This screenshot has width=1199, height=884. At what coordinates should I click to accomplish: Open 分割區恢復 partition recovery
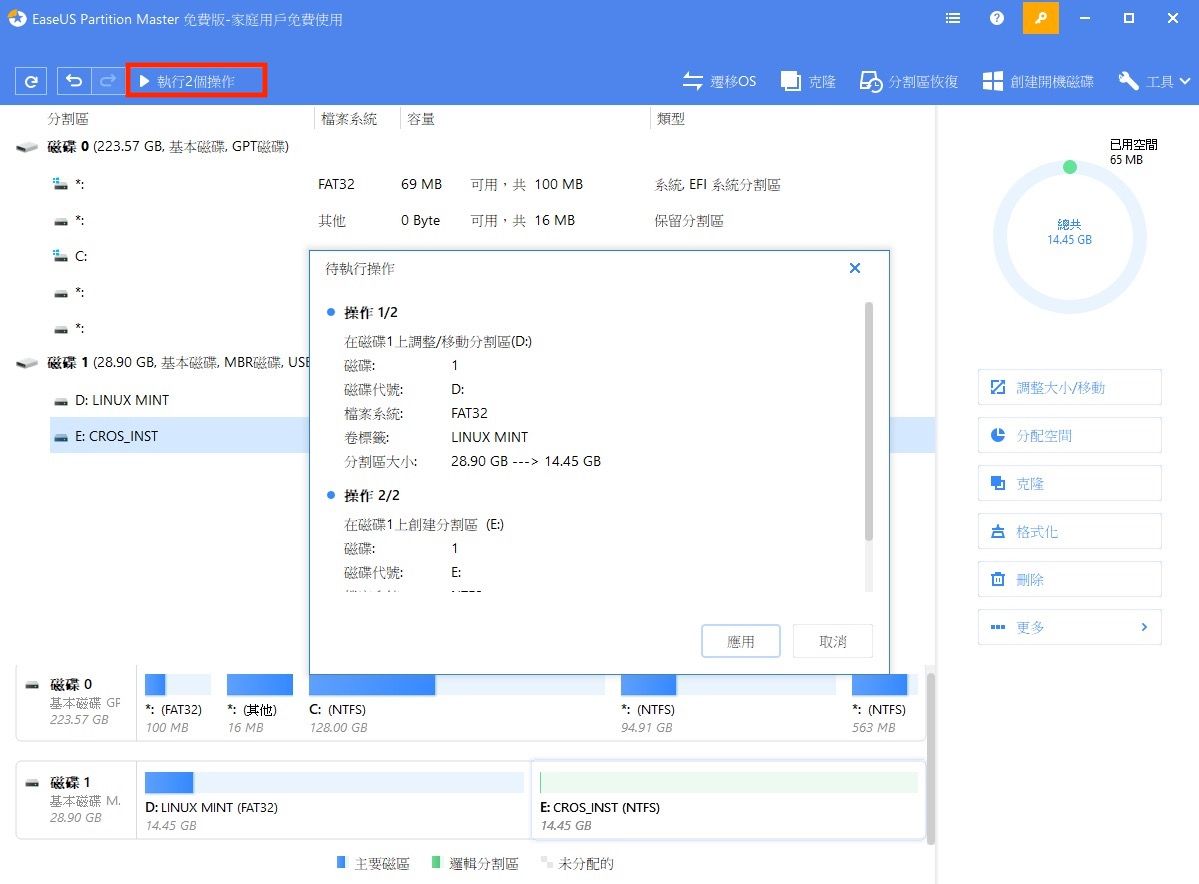[x=909, y=81]
